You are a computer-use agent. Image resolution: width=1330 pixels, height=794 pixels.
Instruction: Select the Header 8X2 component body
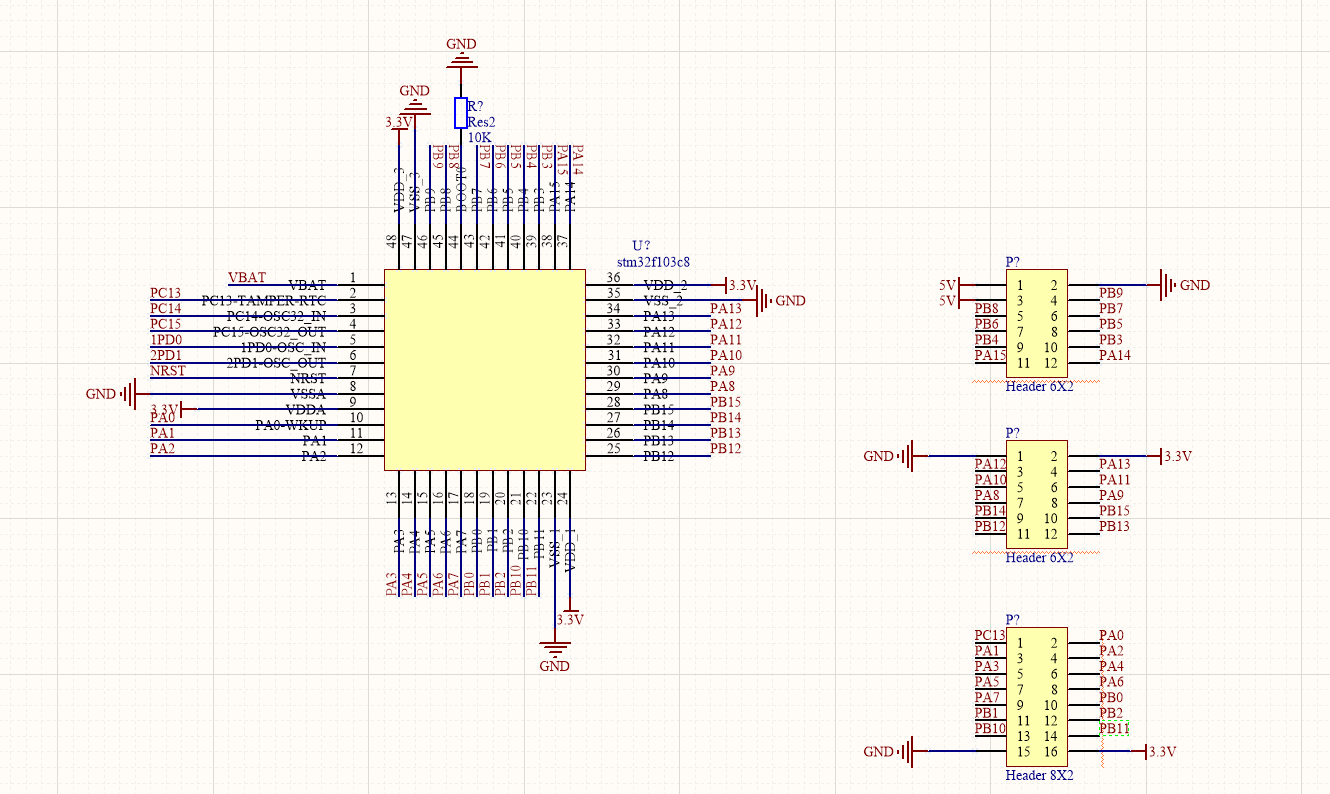1036,697
